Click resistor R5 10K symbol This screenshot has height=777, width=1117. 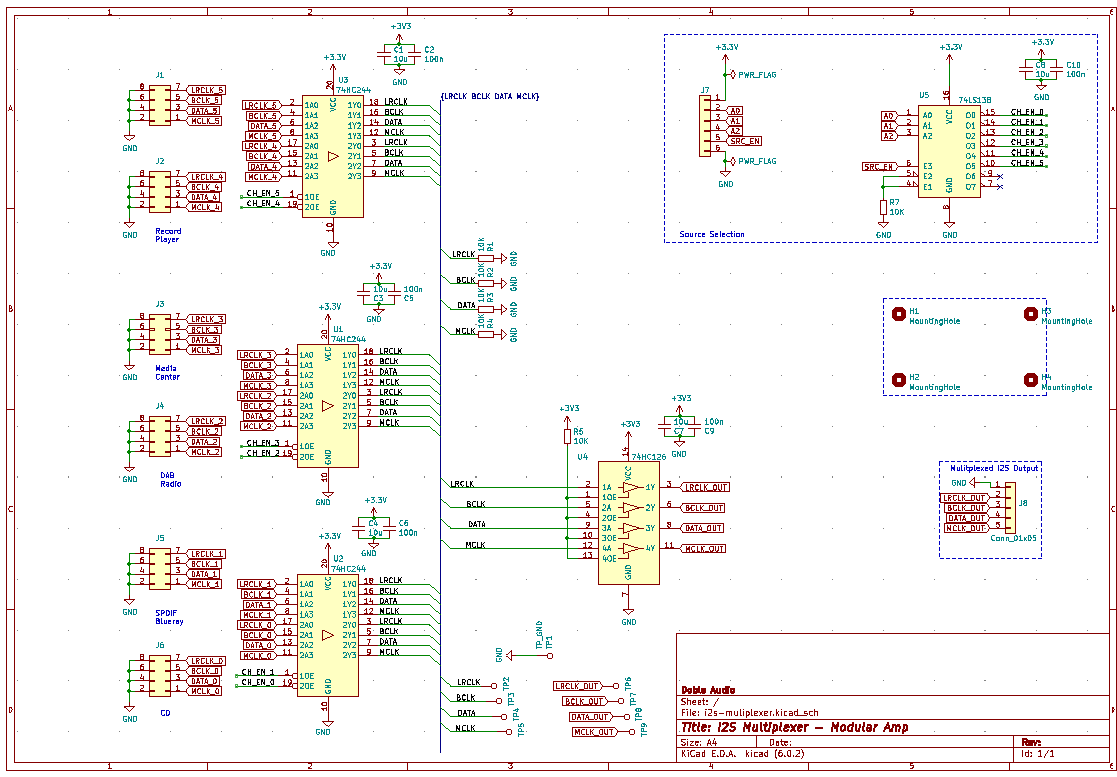(568, 437)
